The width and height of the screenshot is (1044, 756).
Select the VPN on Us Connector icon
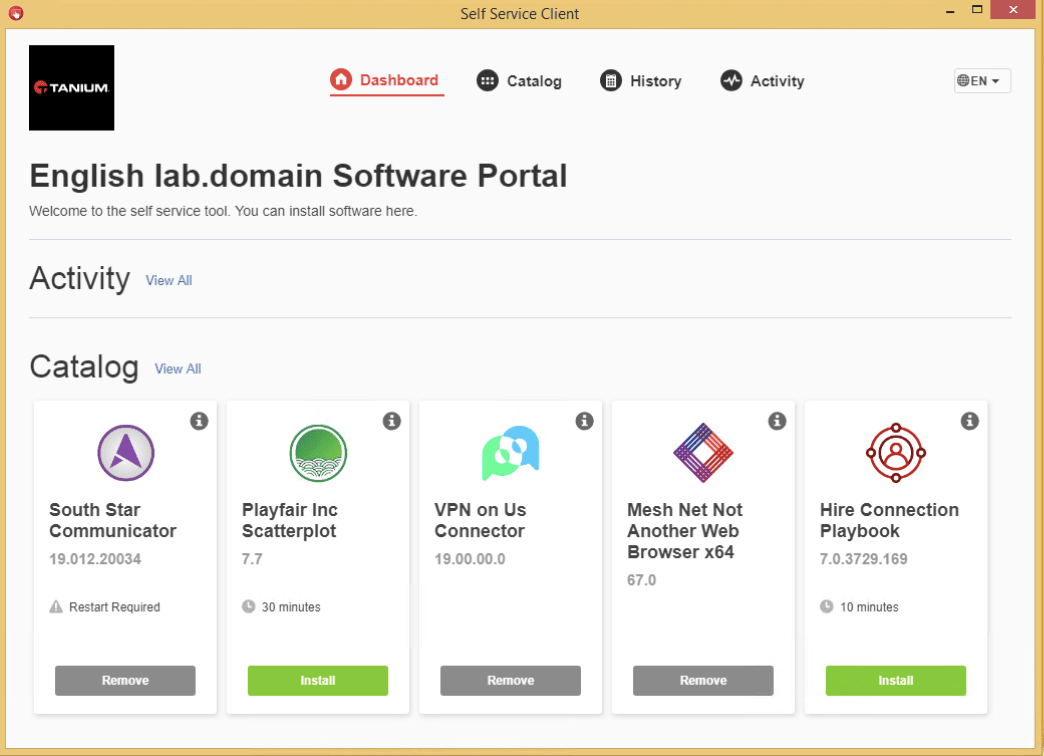(510, 452)
